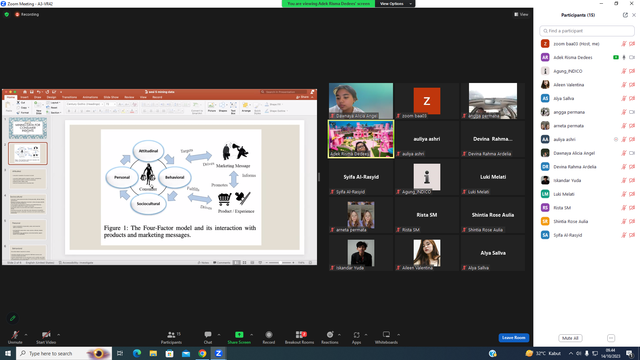Pop out the Participants panel
This screenshot has width=640, height=360.
[x=625, y=15]
